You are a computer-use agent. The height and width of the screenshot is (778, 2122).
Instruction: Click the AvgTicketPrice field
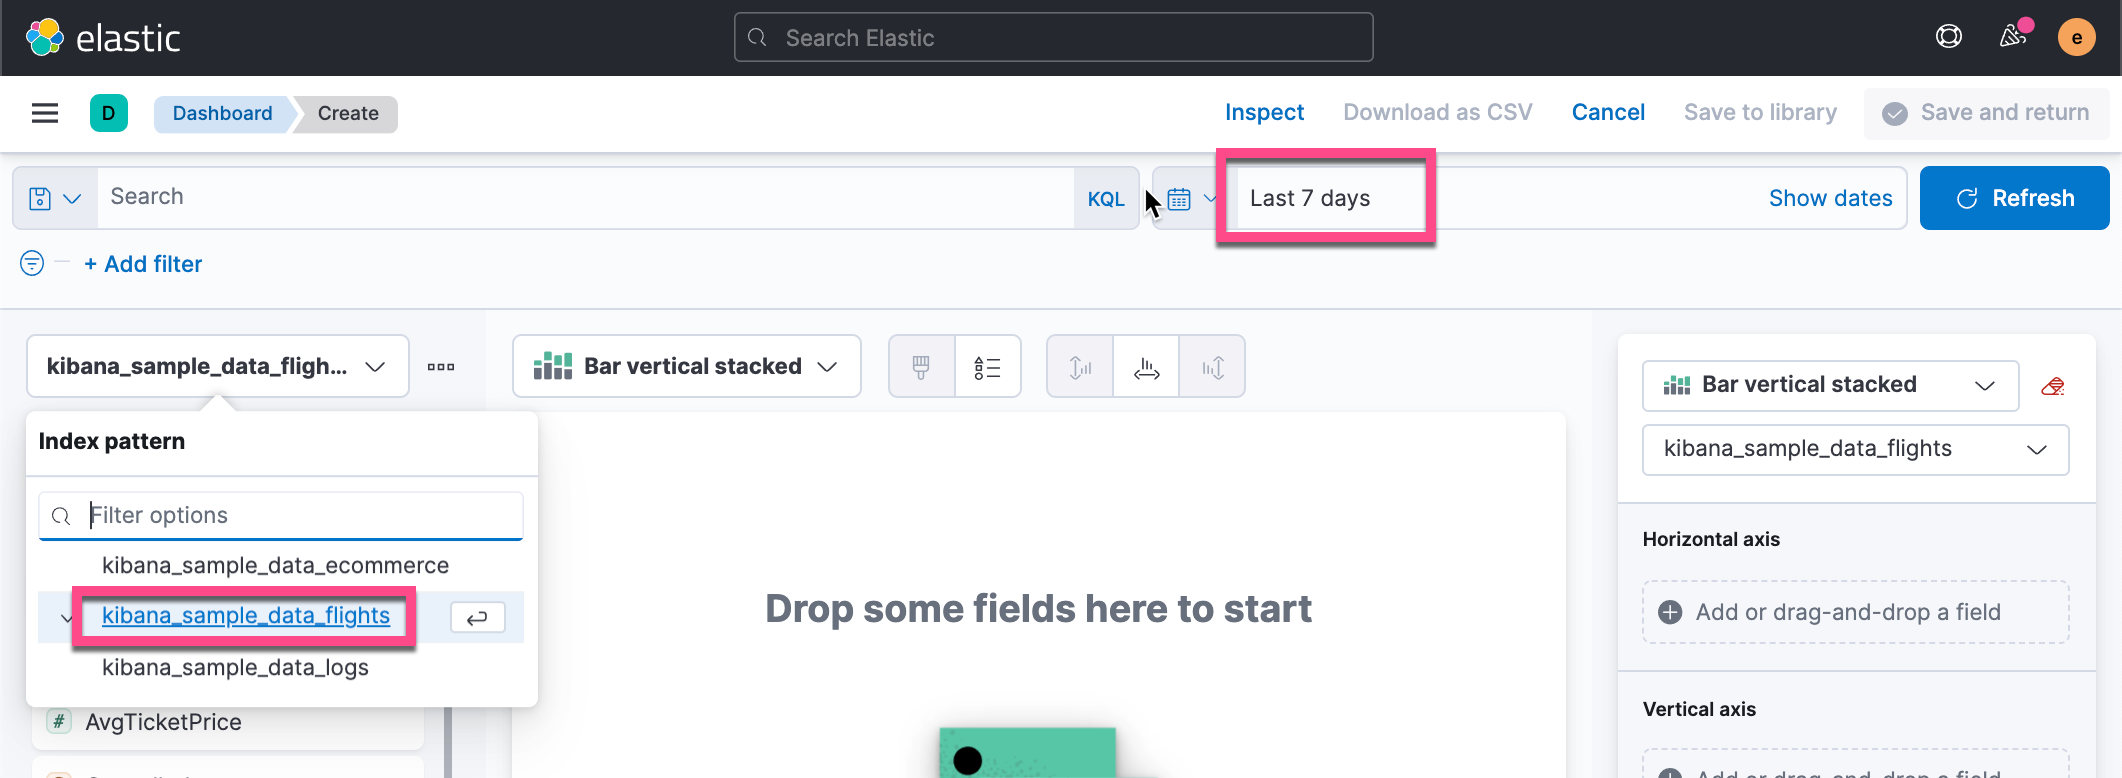click(228, 722)
